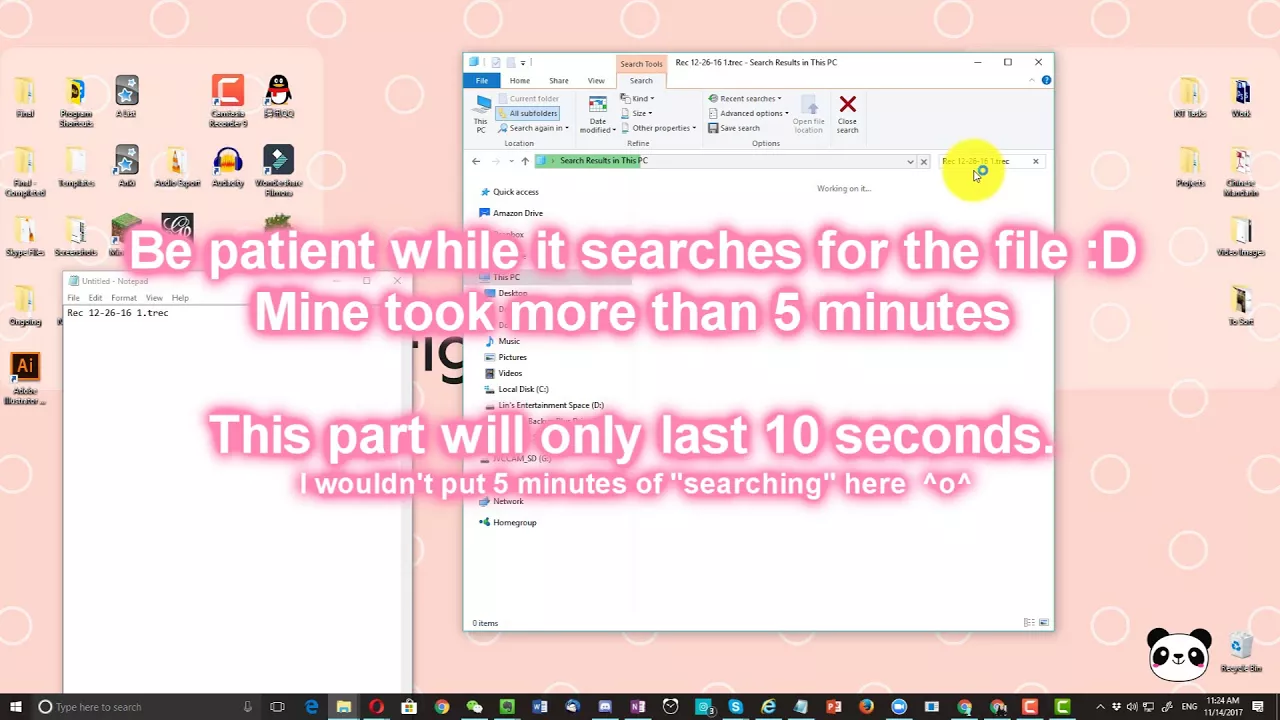Open Adobe Illustrator desktop shortcut

tap(25, 379)
